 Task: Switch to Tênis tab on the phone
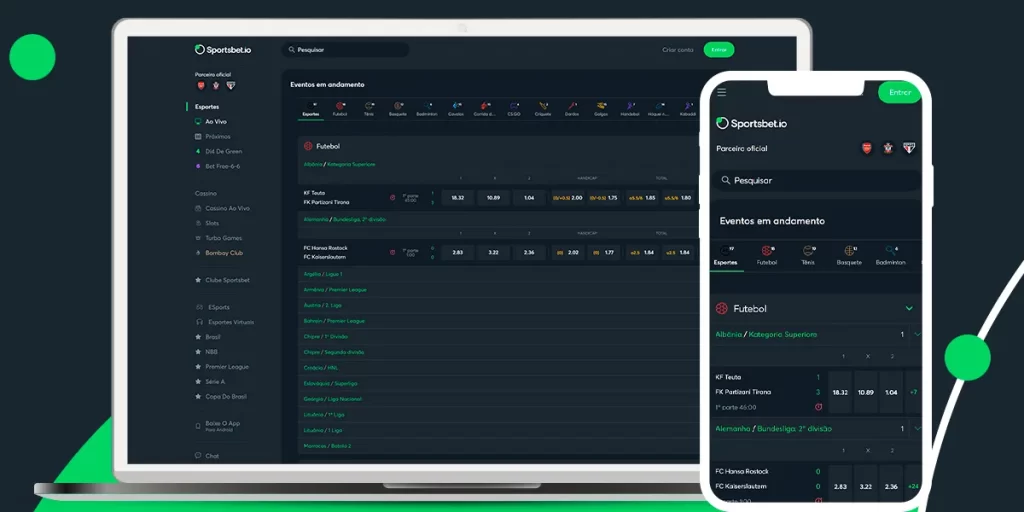pyautogui.click(x=808, y=255)
